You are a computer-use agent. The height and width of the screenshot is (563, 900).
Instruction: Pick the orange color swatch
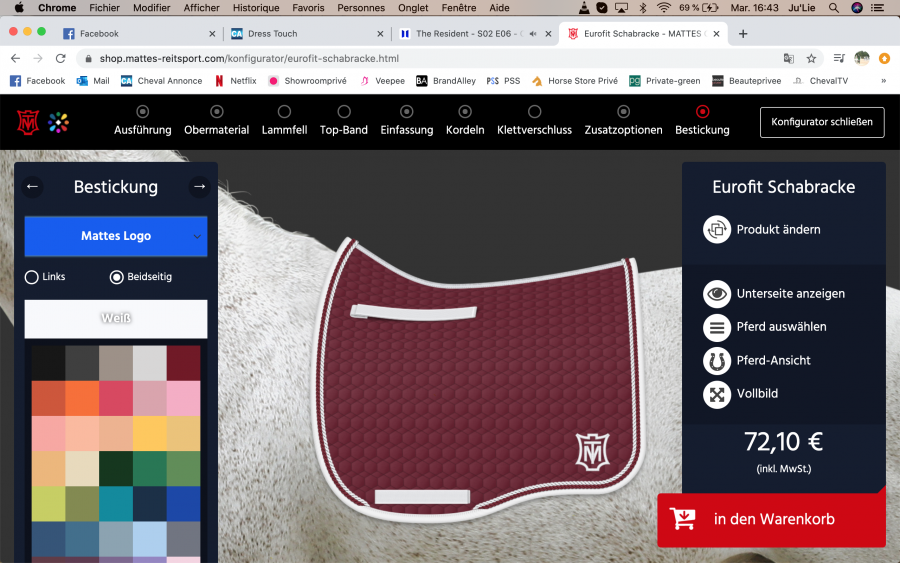[x=82, y=398]
